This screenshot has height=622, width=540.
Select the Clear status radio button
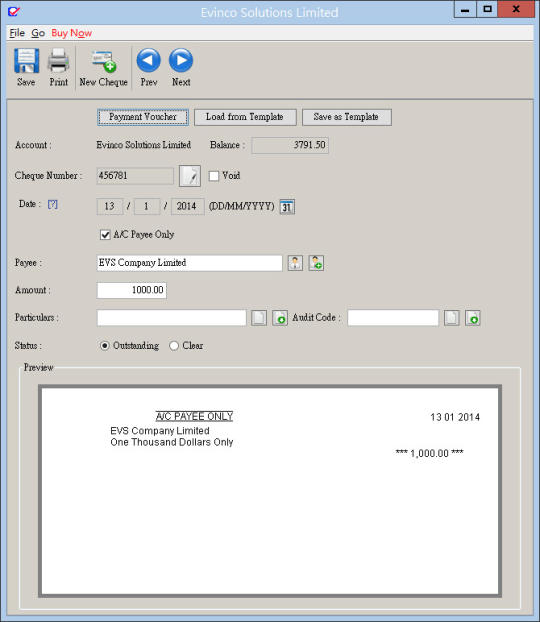click(174, 346)
